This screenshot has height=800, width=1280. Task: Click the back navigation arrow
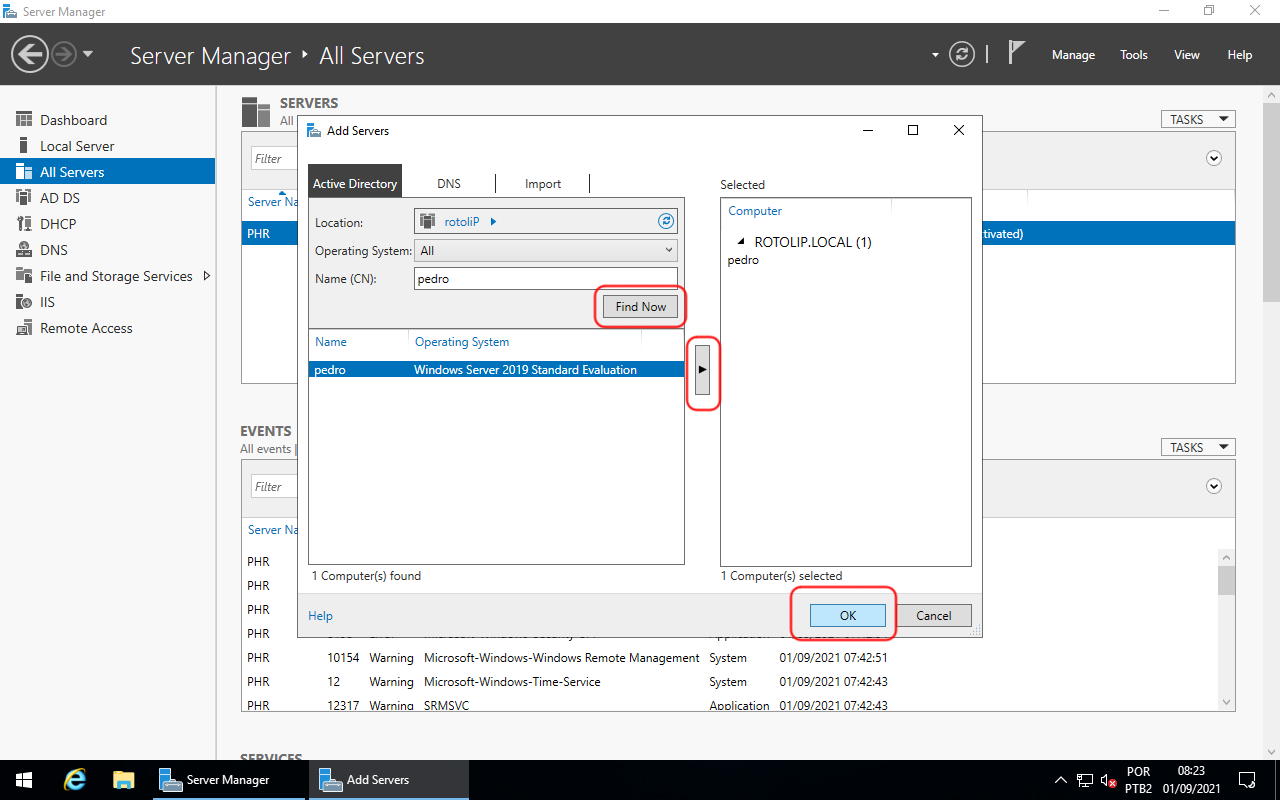(x=29, y=52)
